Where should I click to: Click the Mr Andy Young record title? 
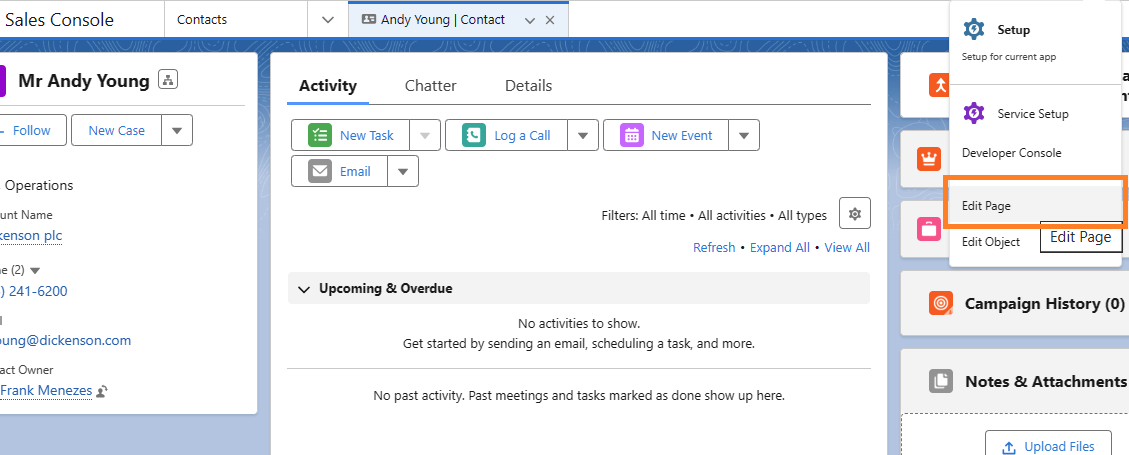point(84,81)
